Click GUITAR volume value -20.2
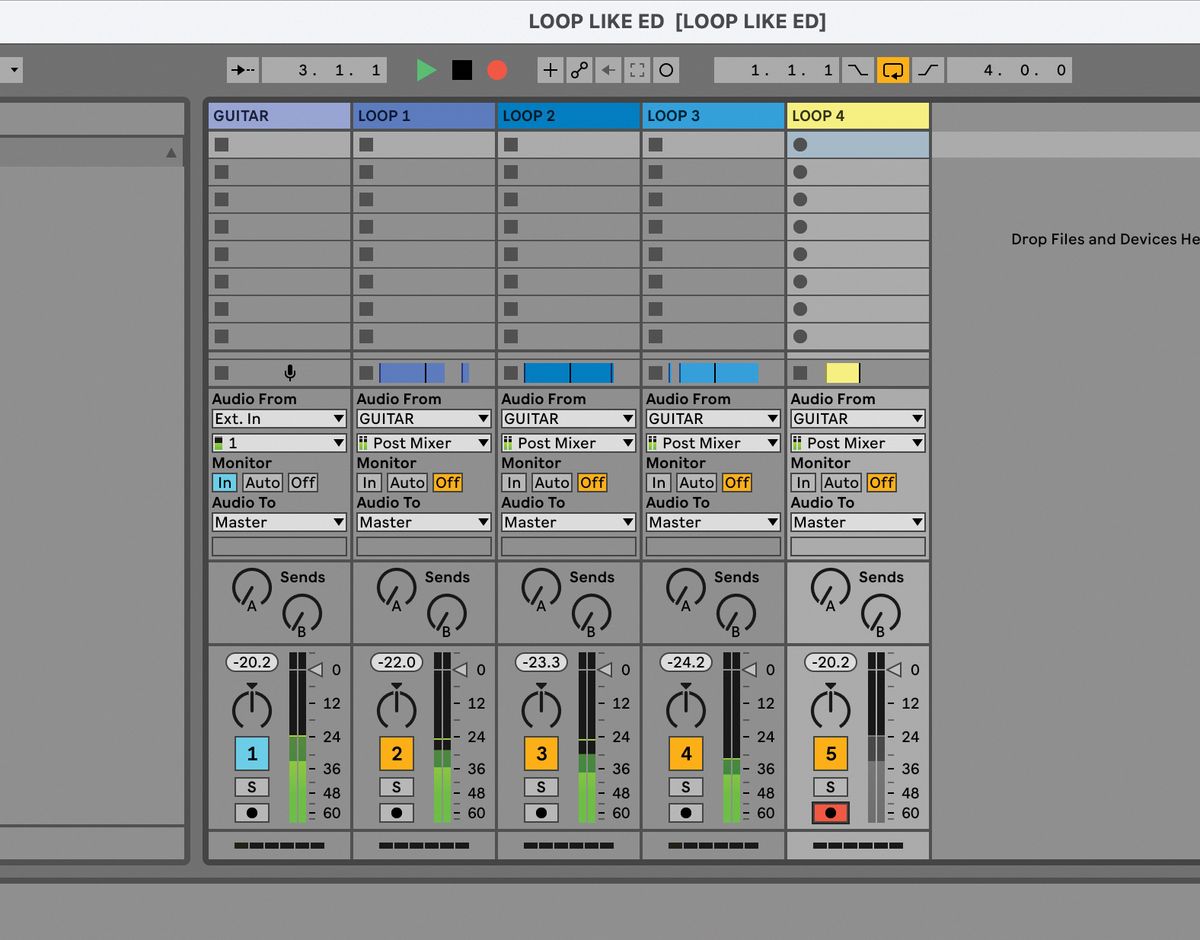The image size is (1200, 940). [252, 662]
